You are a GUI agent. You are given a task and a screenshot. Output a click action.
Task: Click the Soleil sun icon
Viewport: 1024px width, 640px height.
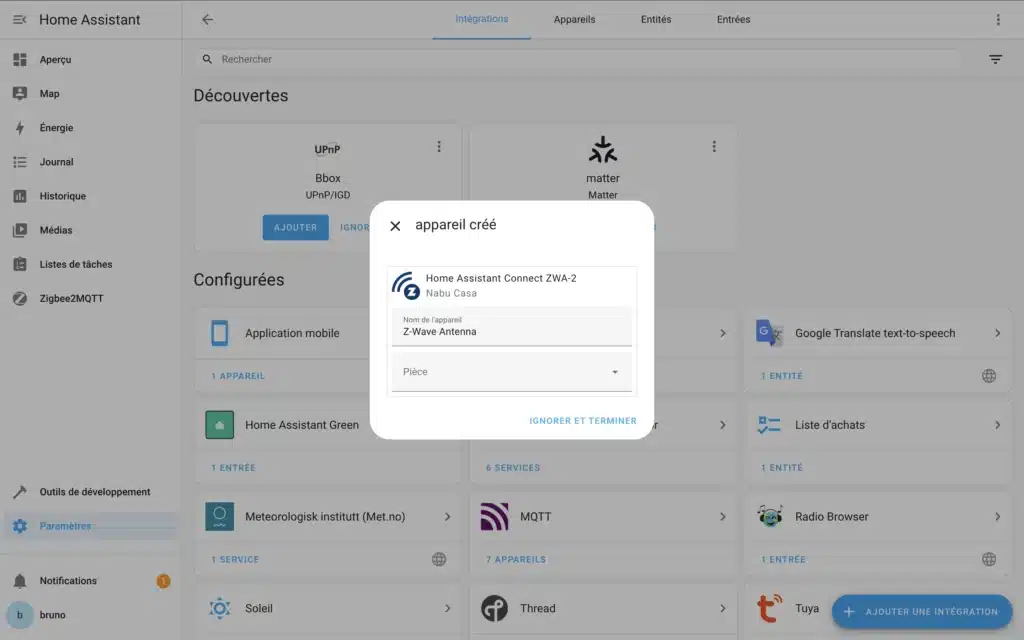(219, 608)
